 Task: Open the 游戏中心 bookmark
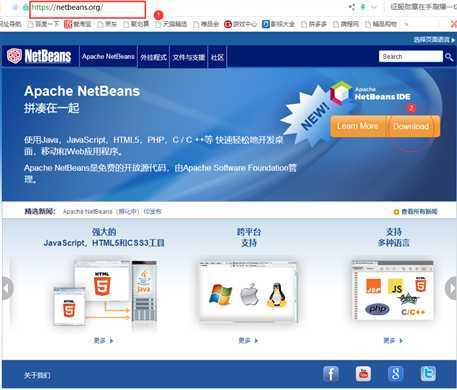click(240, 24)
